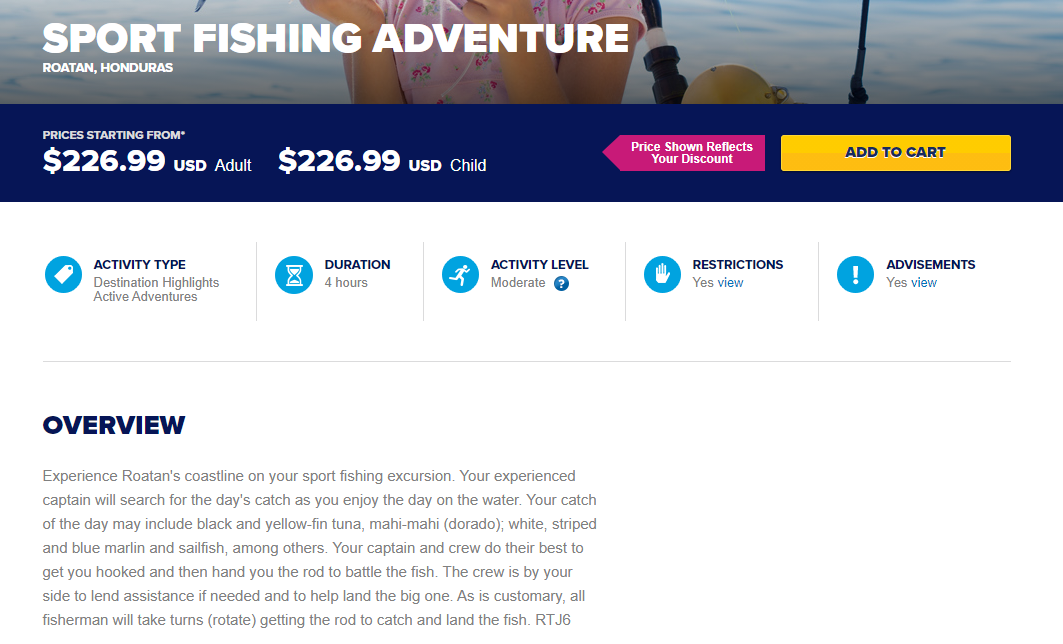The image size is (1063, 644).
Task: Click Destination Highlights under Activity Type
Action: (156, 282)
